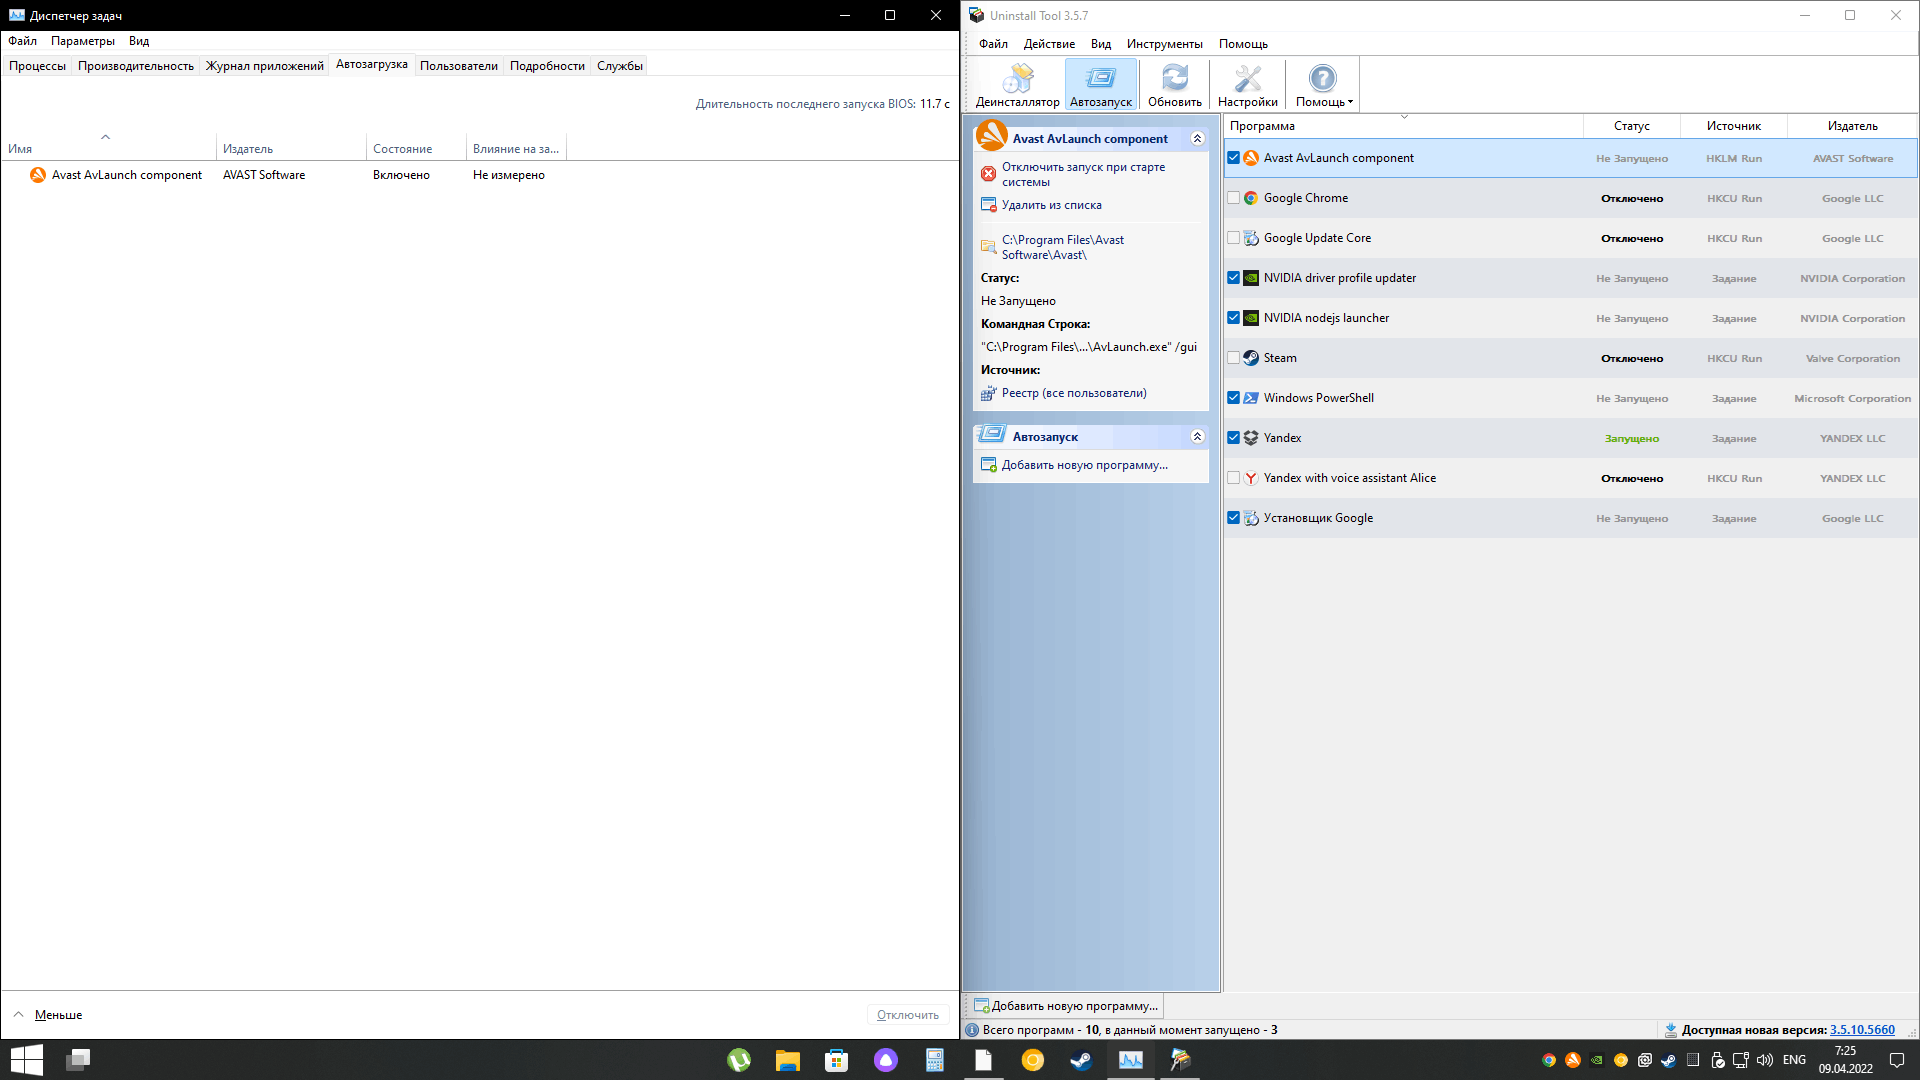Click the Google Chrome icon in list
Screen dimensions: 1920x1080
click(1251, 198)
